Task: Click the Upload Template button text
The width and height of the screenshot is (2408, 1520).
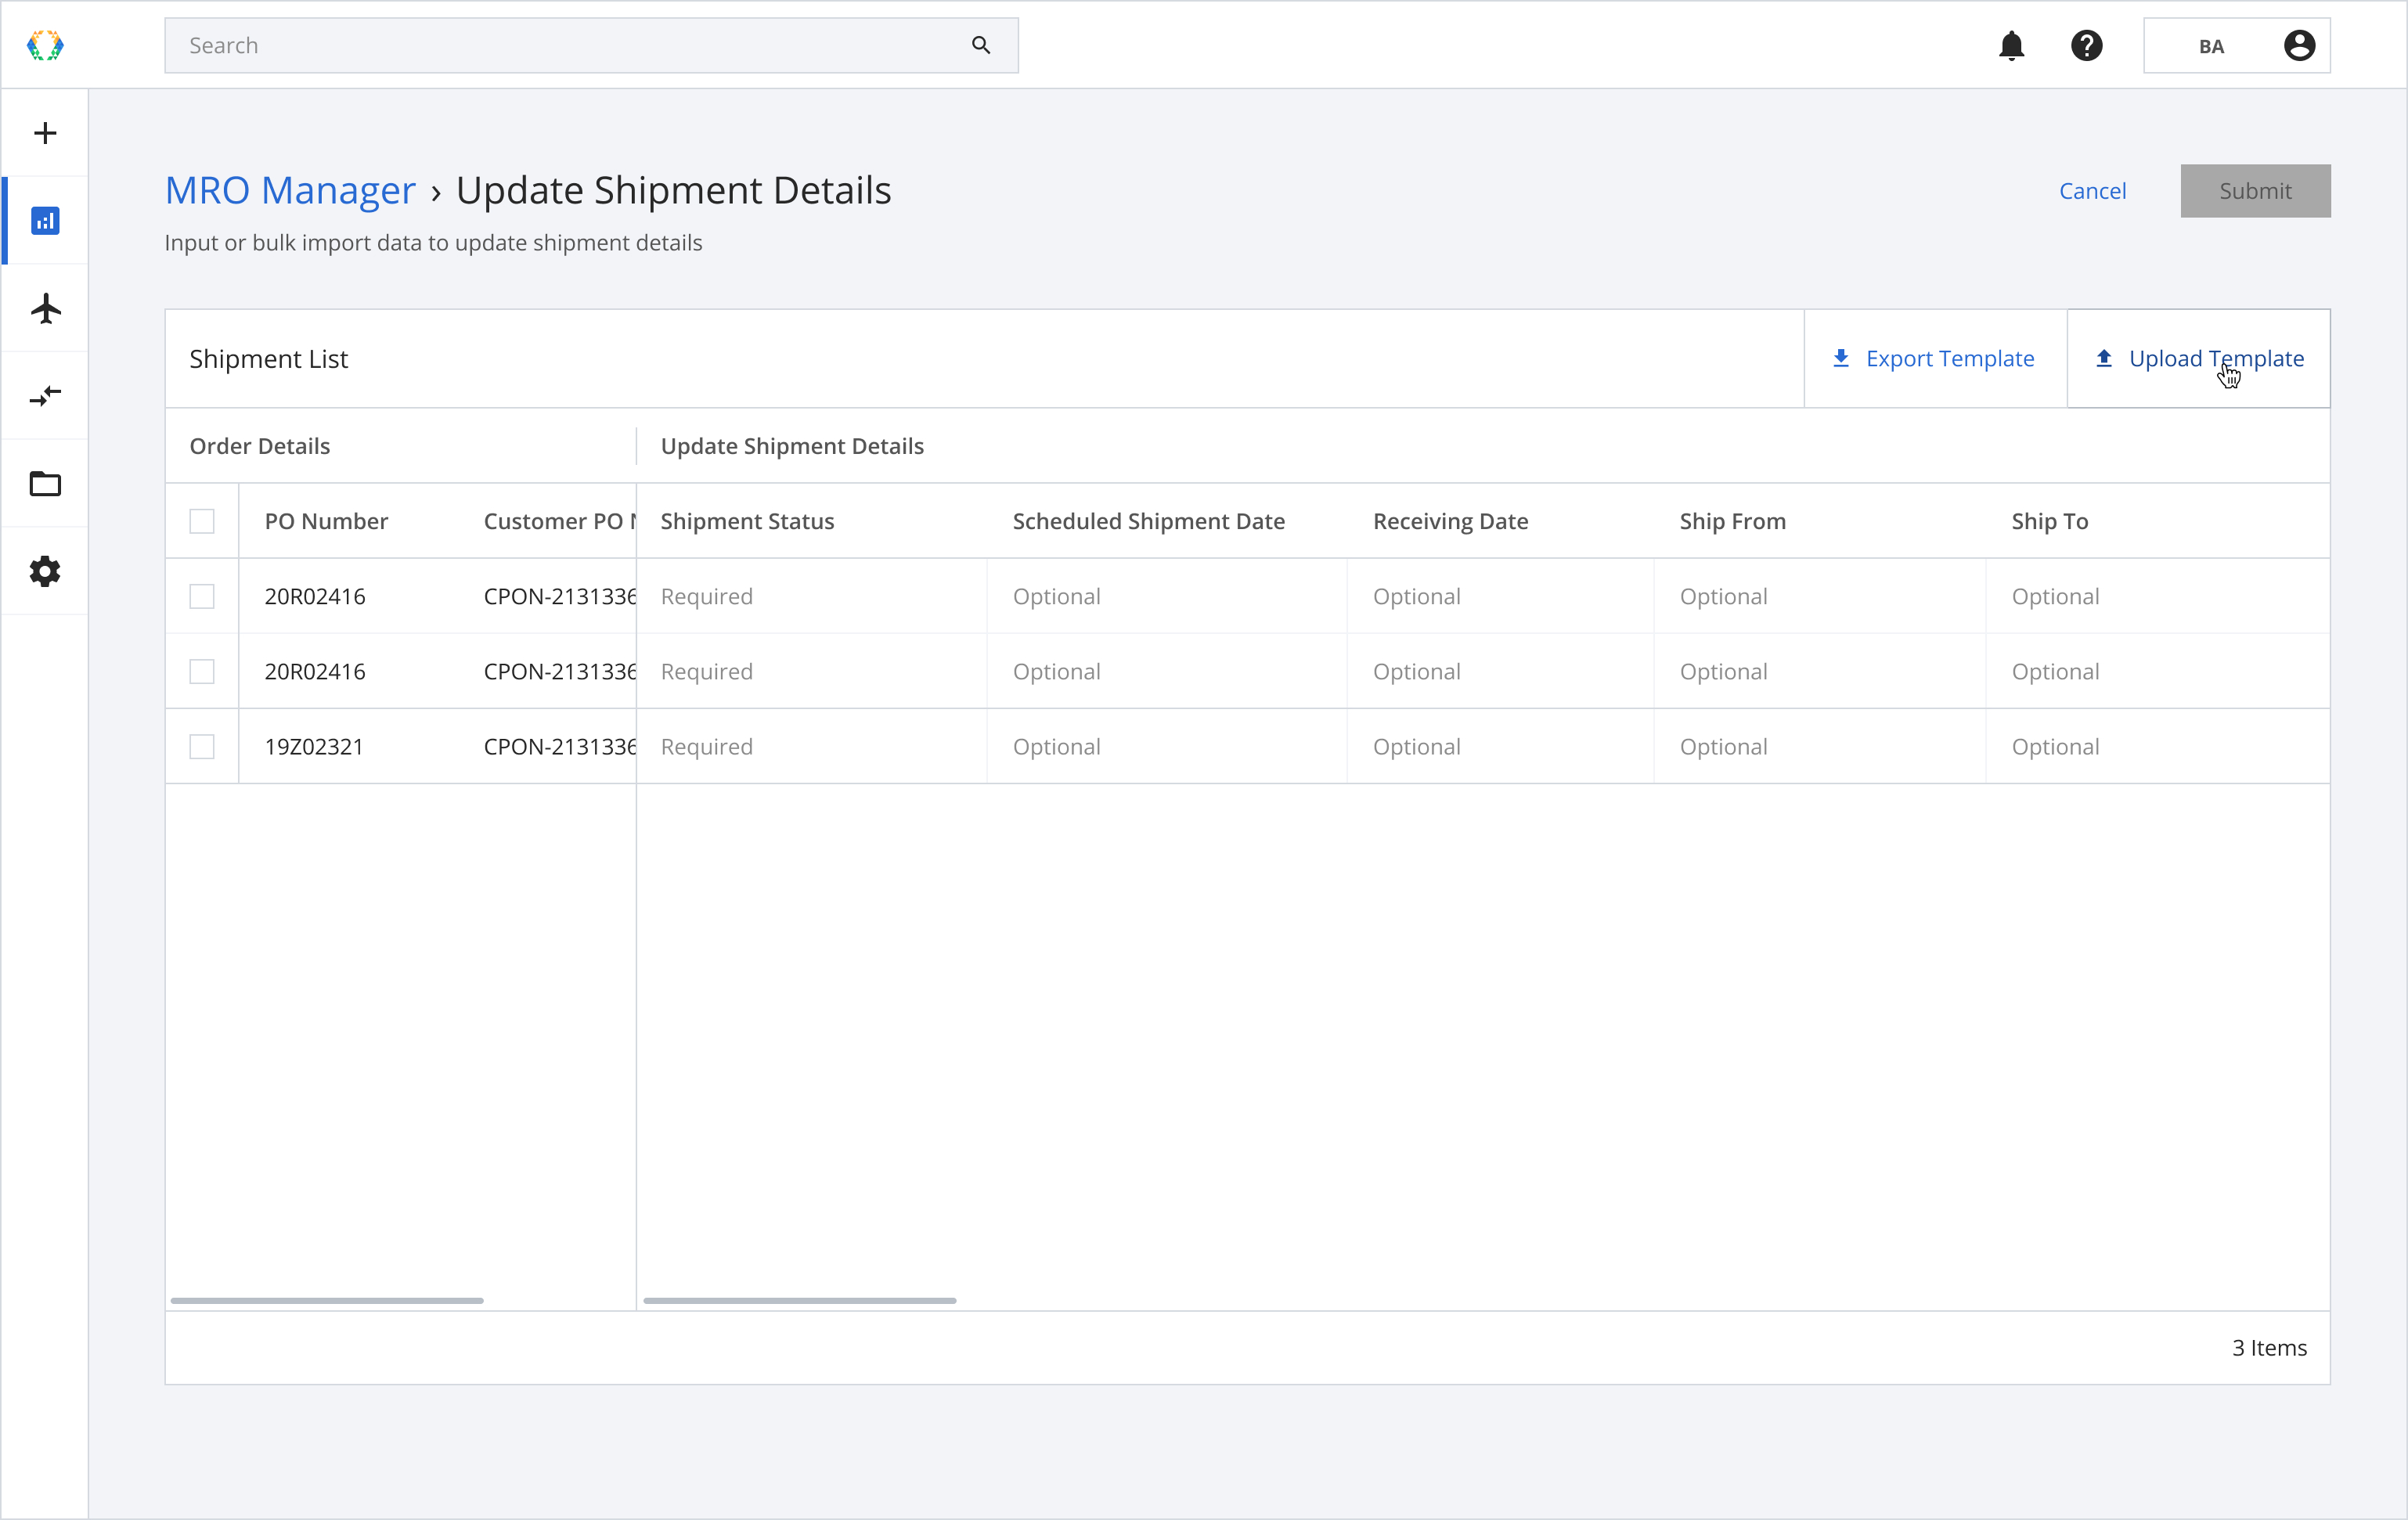Action: (2216, 358)
